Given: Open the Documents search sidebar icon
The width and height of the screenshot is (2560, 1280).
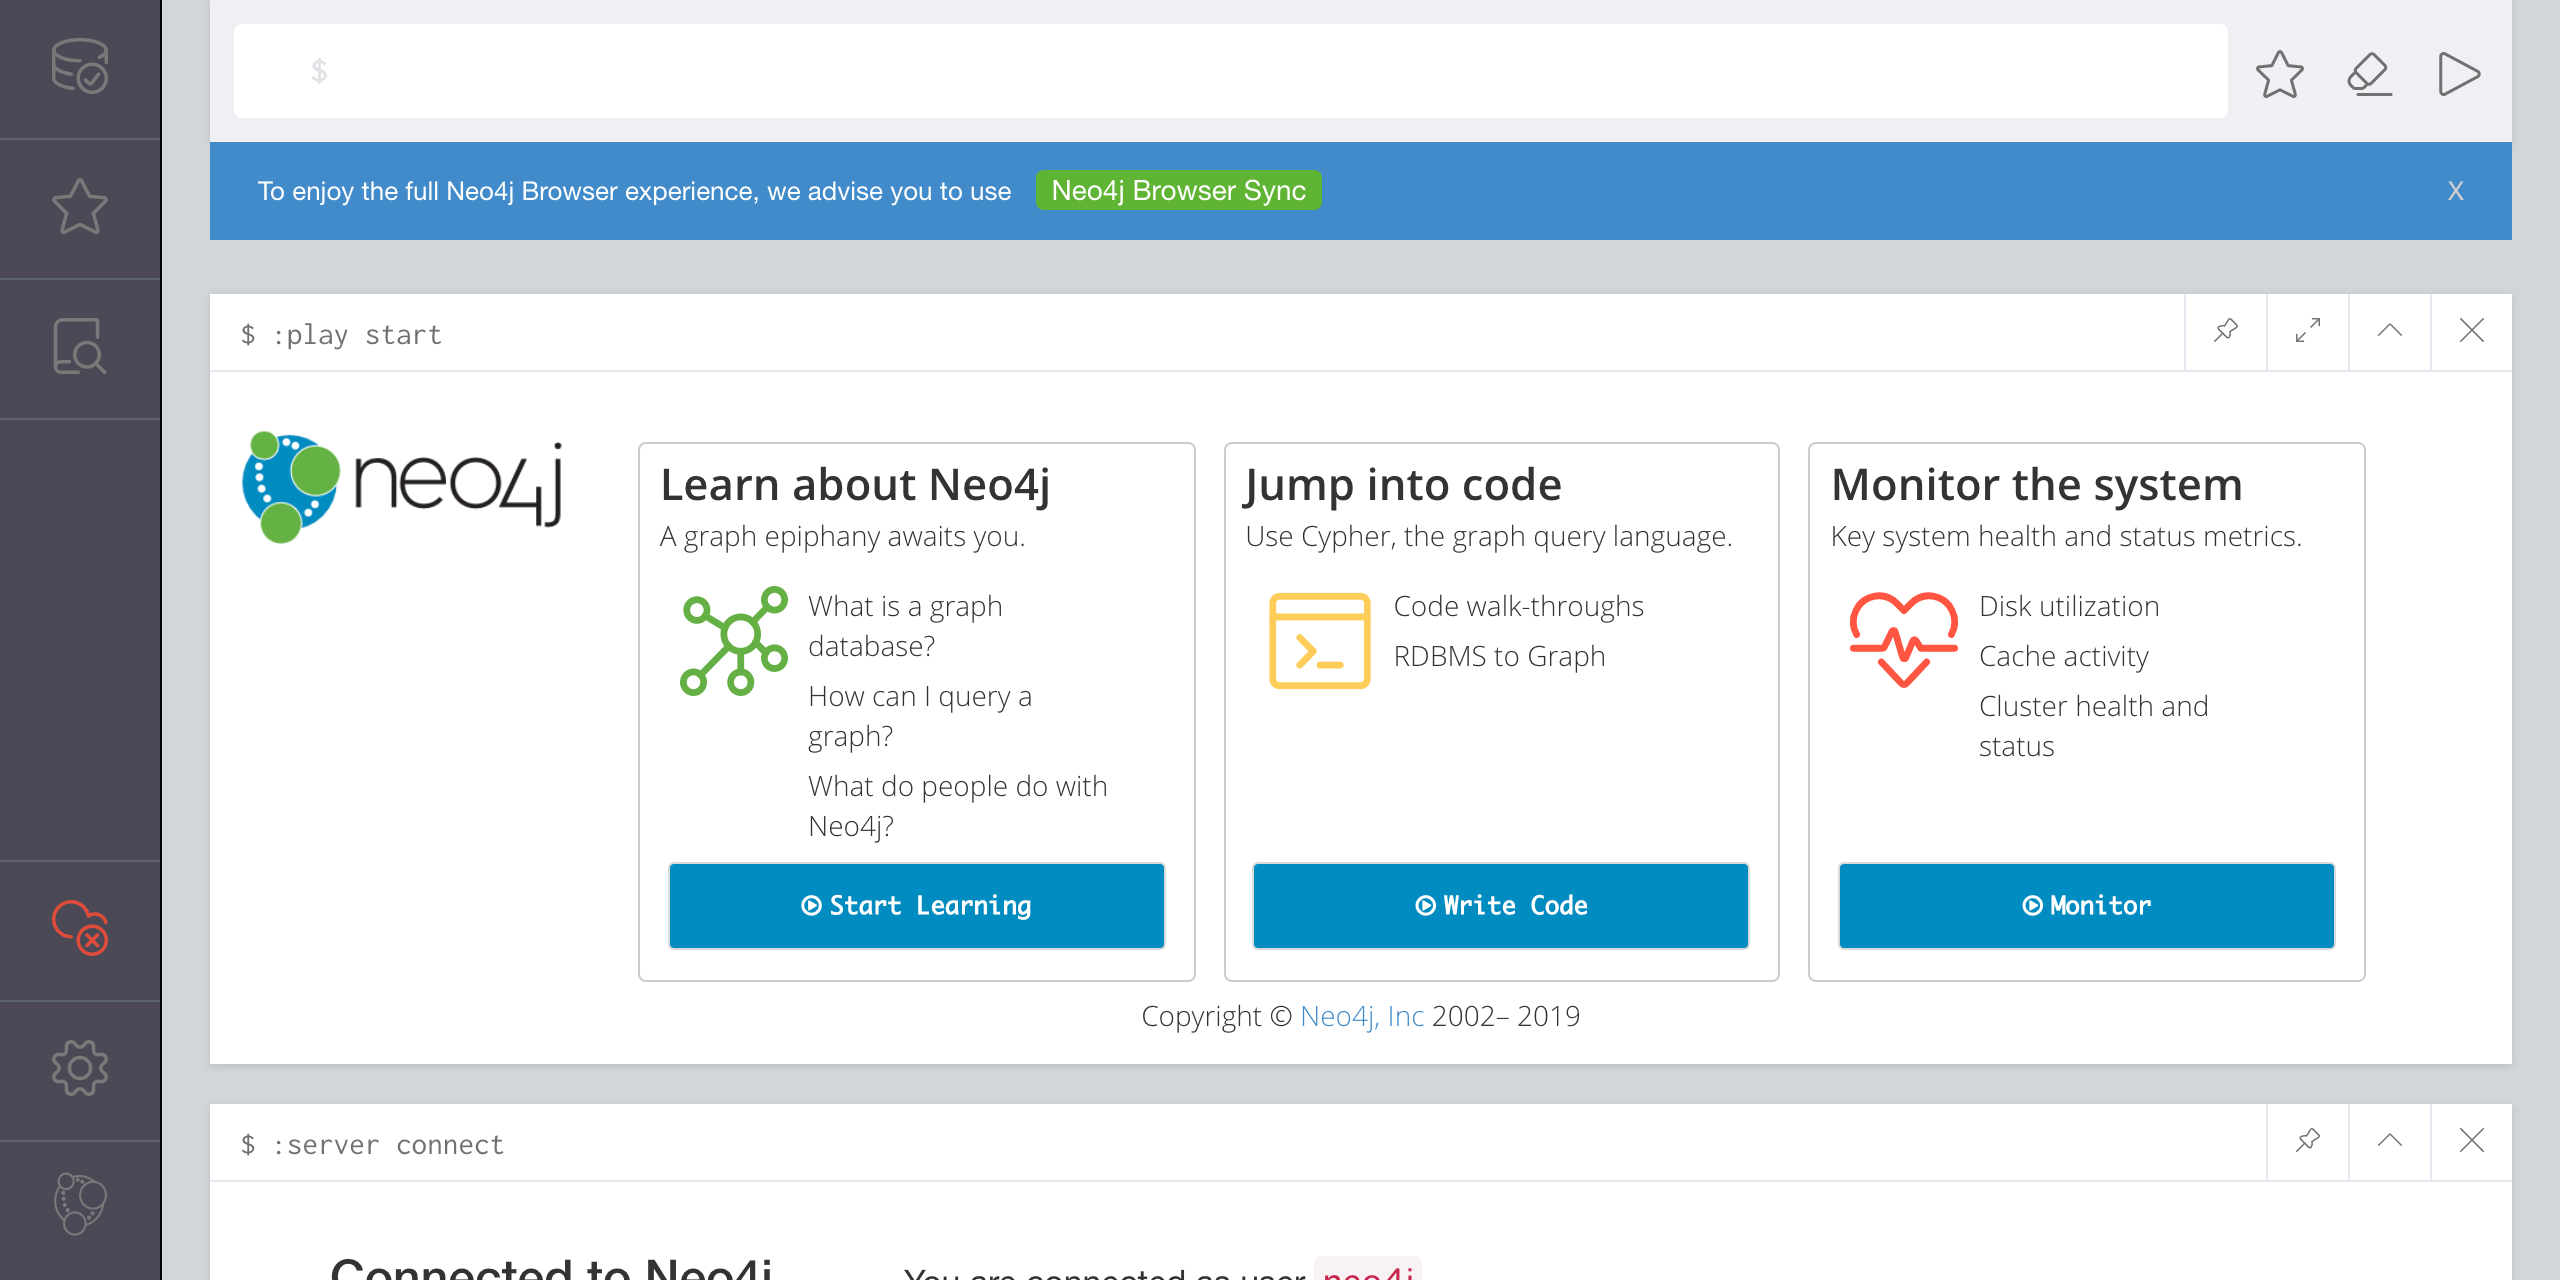Looking at the screenshot, I should point(80,347).
